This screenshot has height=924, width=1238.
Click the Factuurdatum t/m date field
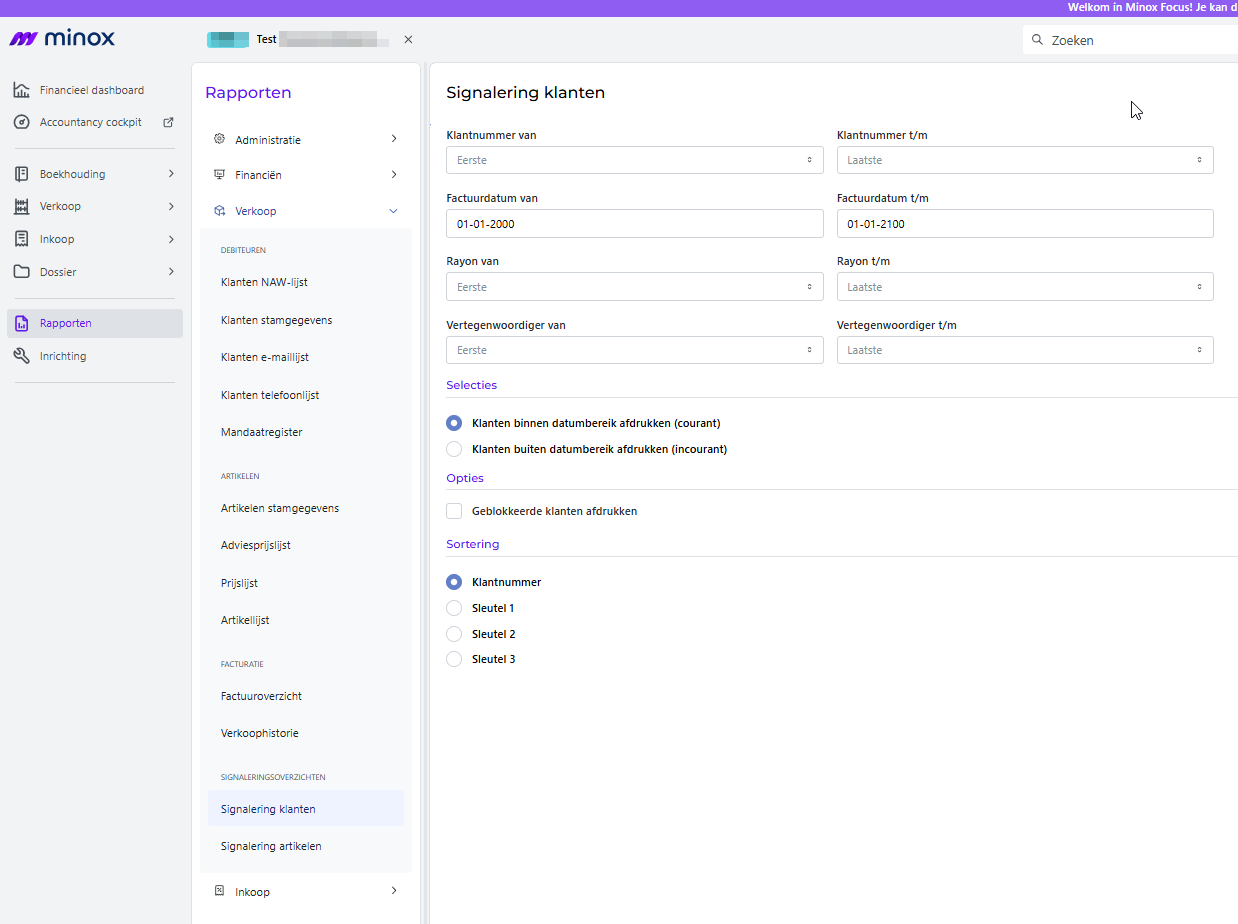pos(1025,224)
